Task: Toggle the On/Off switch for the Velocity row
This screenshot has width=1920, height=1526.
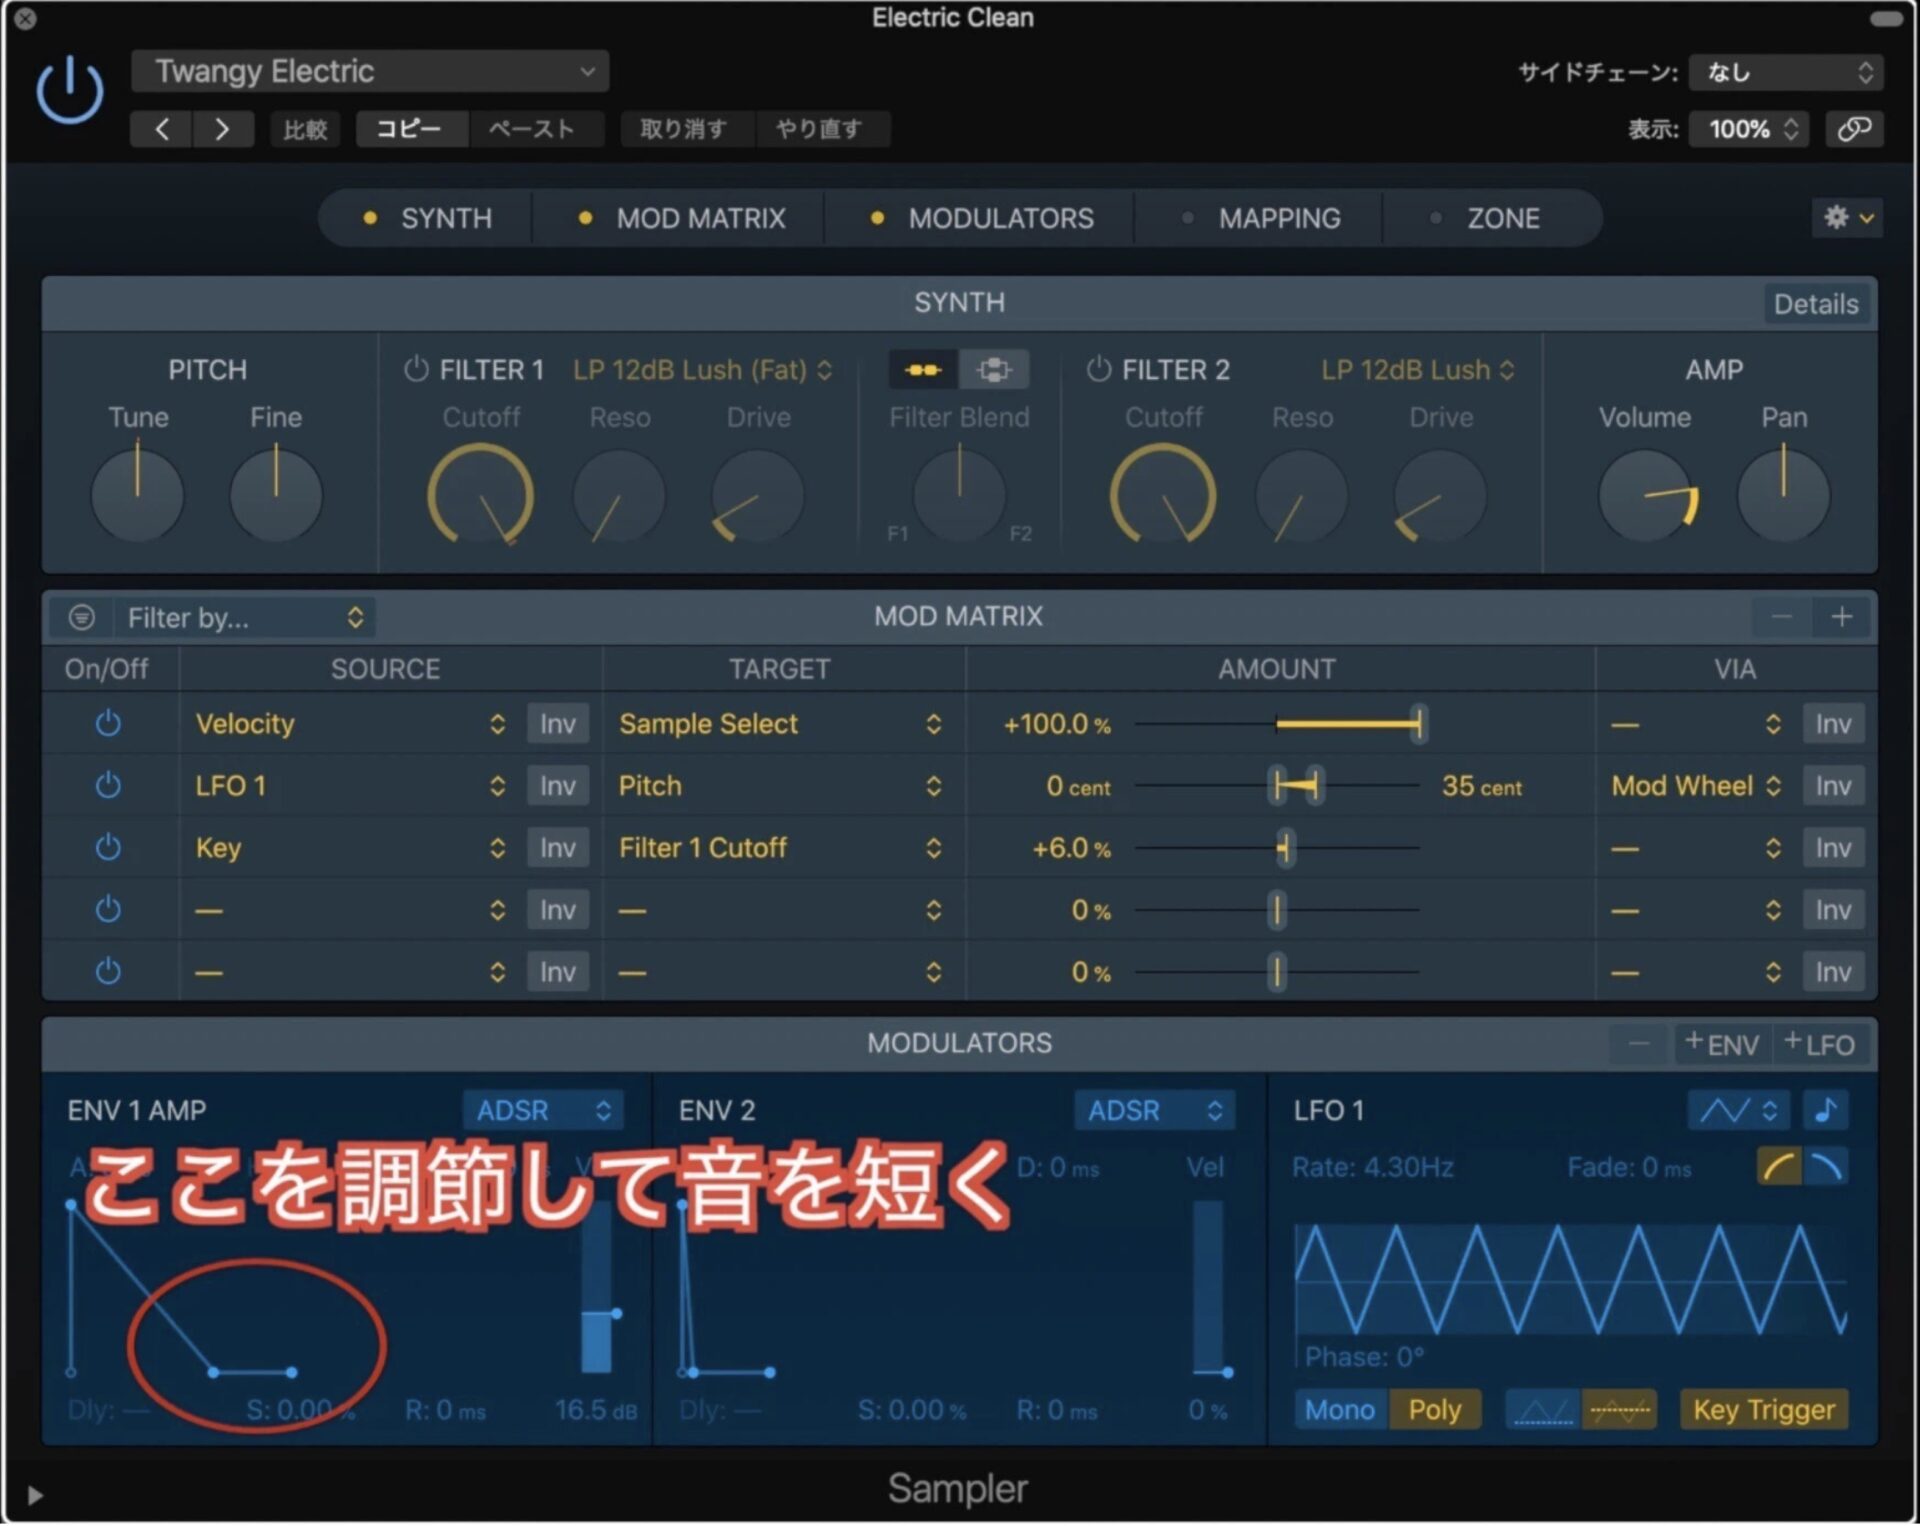Action: pyautogui.click(x=108, y=724)
